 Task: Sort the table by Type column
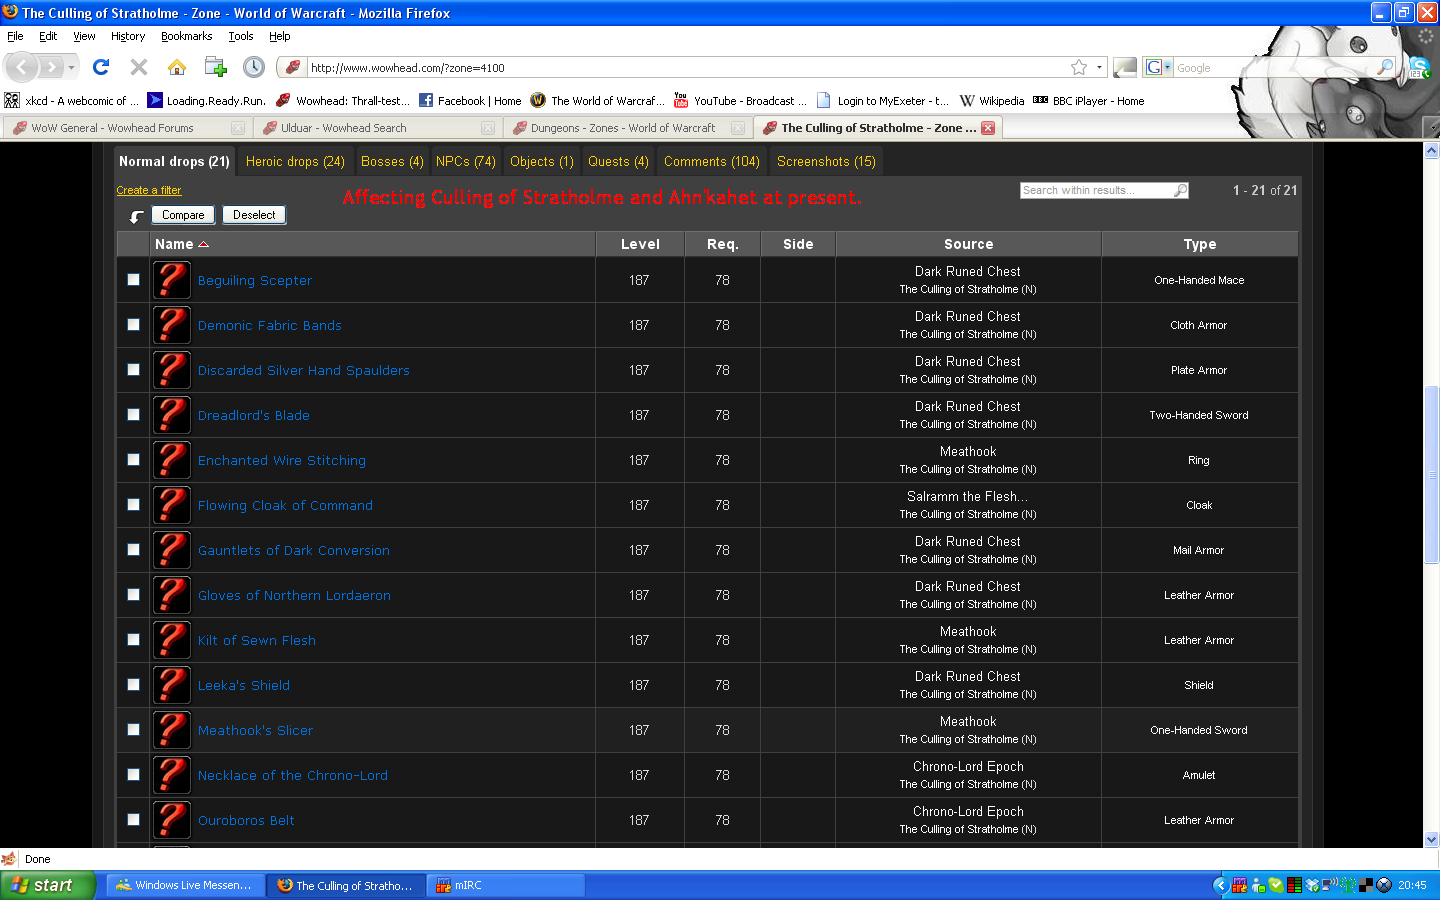(x=1200, y=244)
